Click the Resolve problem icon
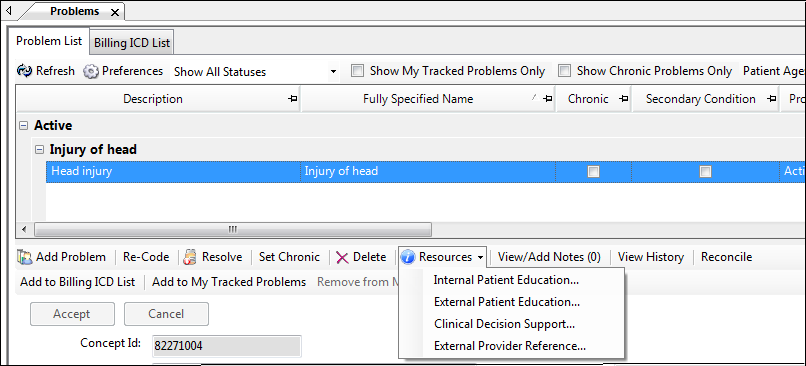This screenshot has width=806, height=366. click(x=191, y=257)
